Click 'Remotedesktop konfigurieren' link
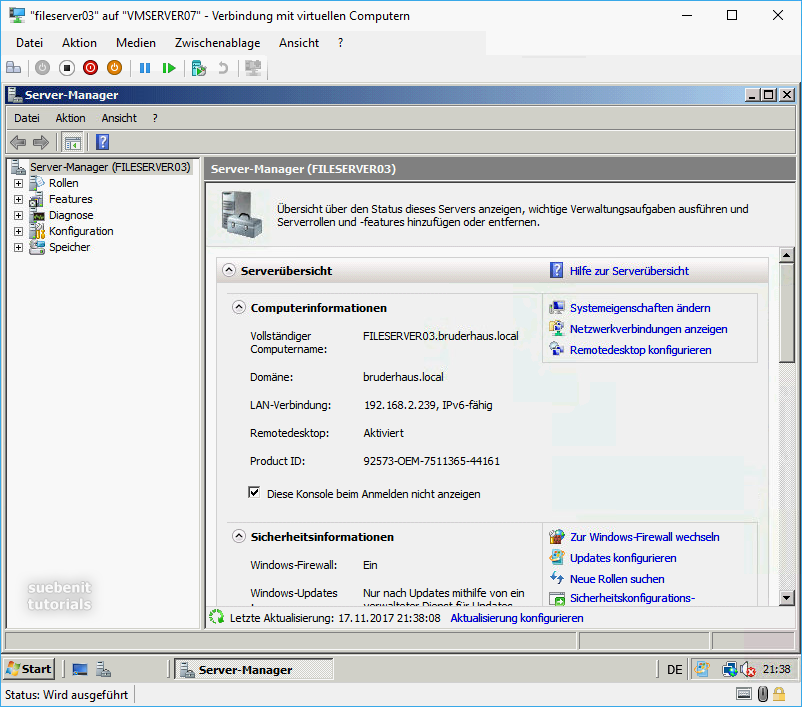 tap(640, 350)
